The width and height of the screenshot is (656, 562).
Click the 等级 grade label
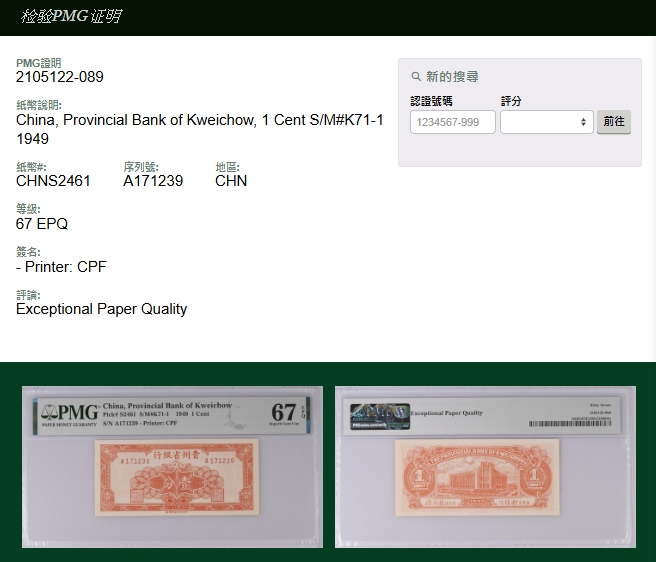click(x=28, y=209)
